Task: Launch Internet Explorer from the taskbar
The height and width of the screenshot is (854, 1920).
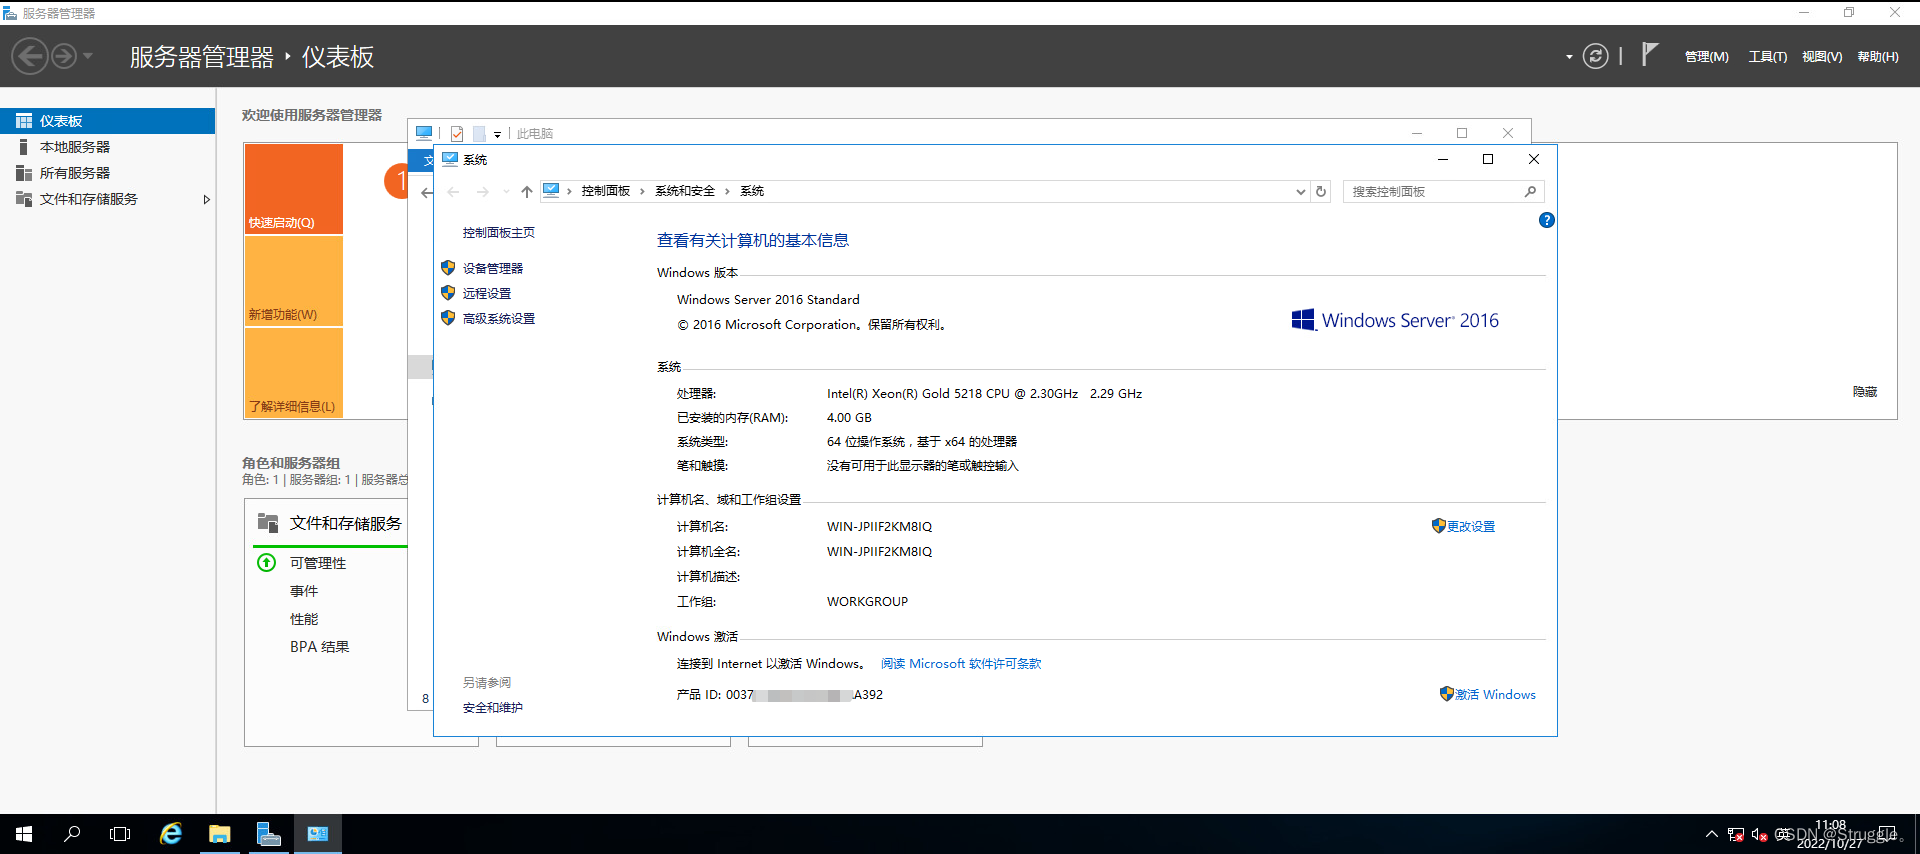Action: (x=171, y=833)
